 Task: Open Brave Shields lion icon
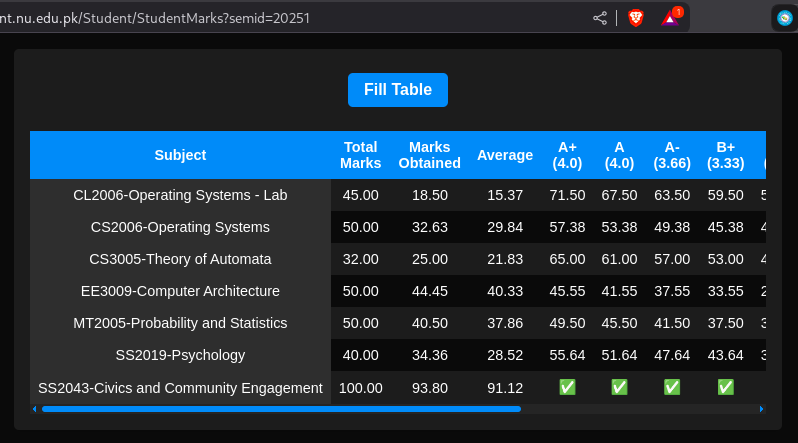pos(636,18)
